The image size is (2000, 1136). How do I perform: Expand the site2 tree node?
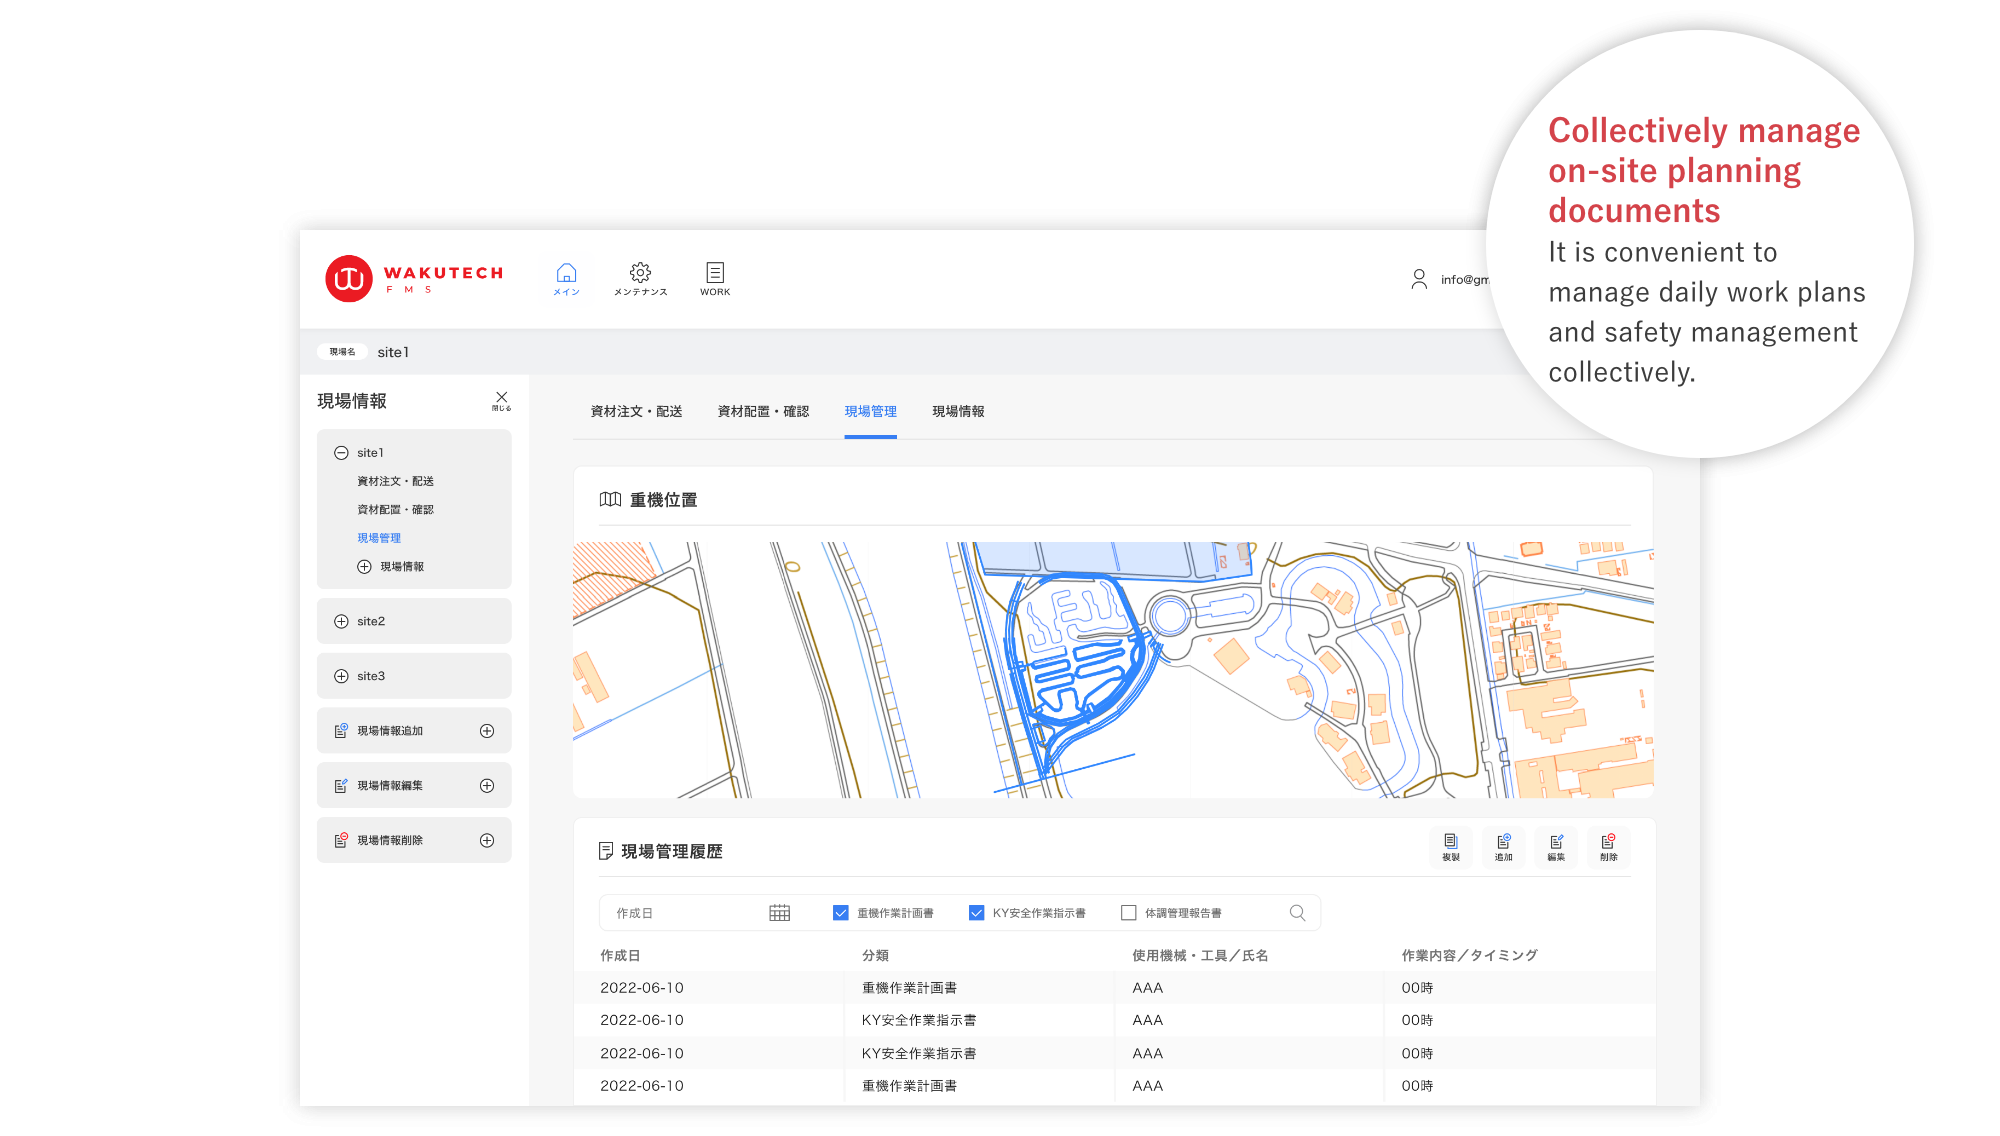point(341,622)
